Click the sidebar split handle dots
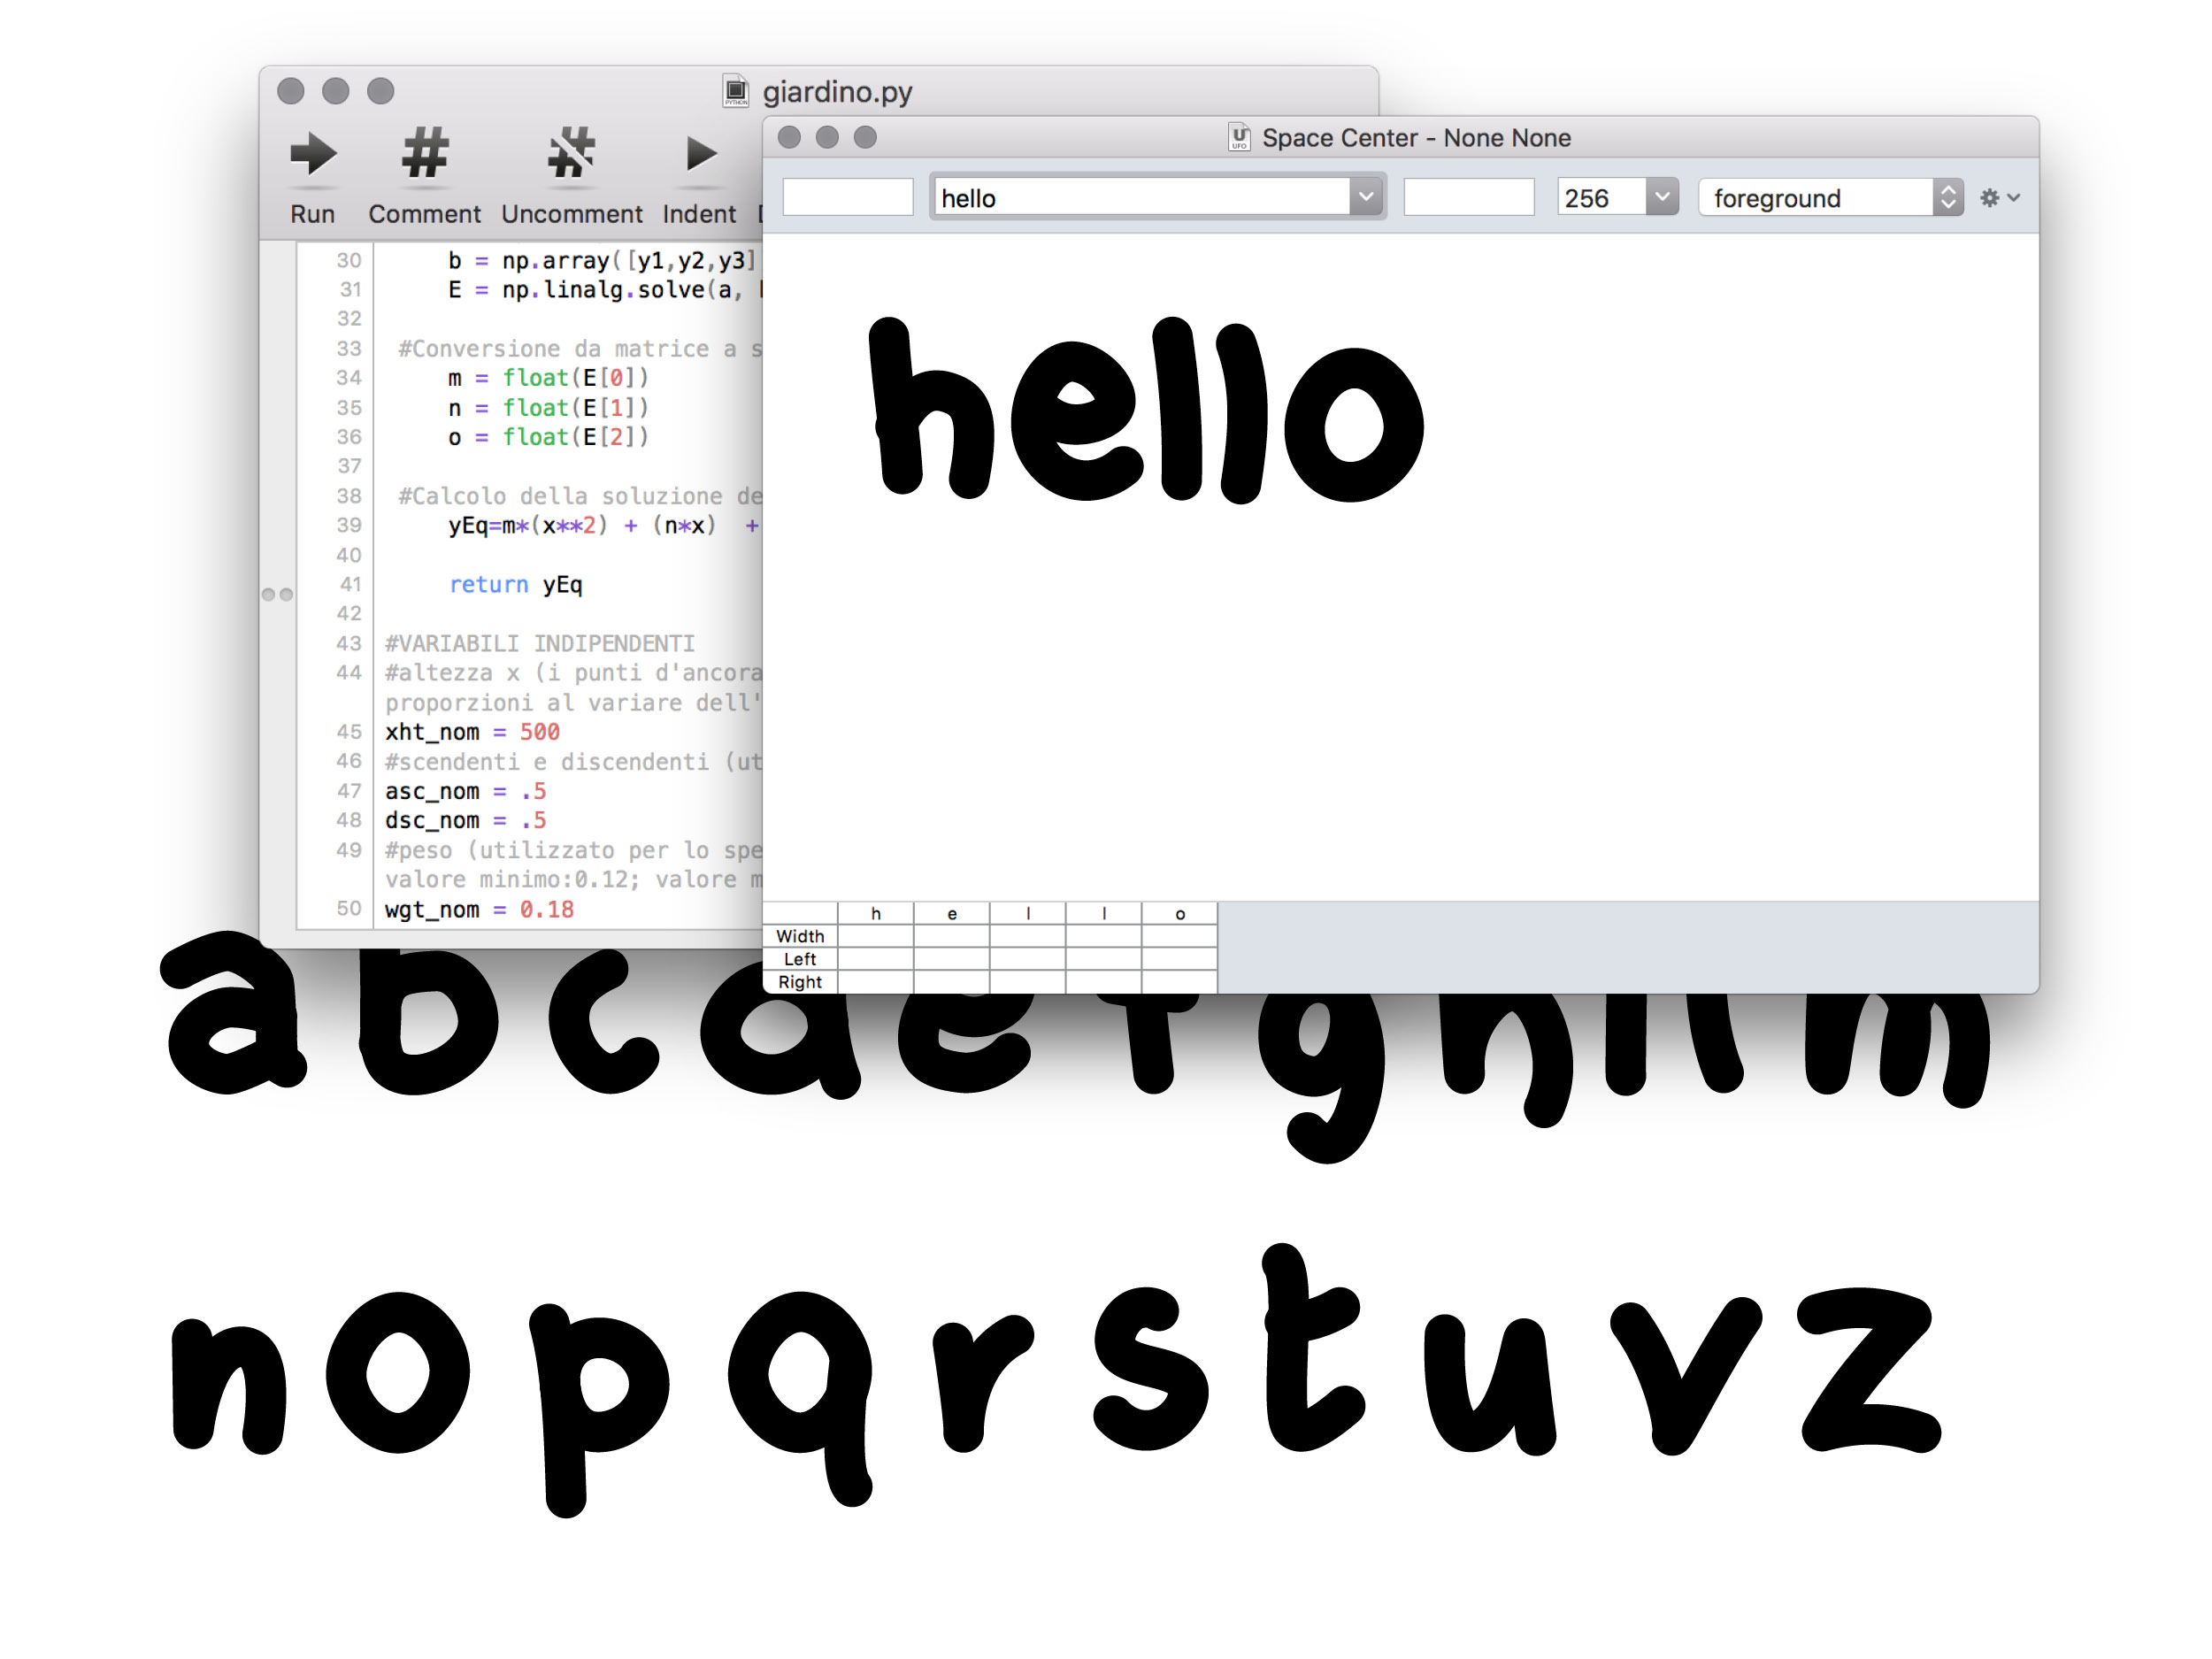This screenshot has height=1659, width=2212. tap(277, 594)
